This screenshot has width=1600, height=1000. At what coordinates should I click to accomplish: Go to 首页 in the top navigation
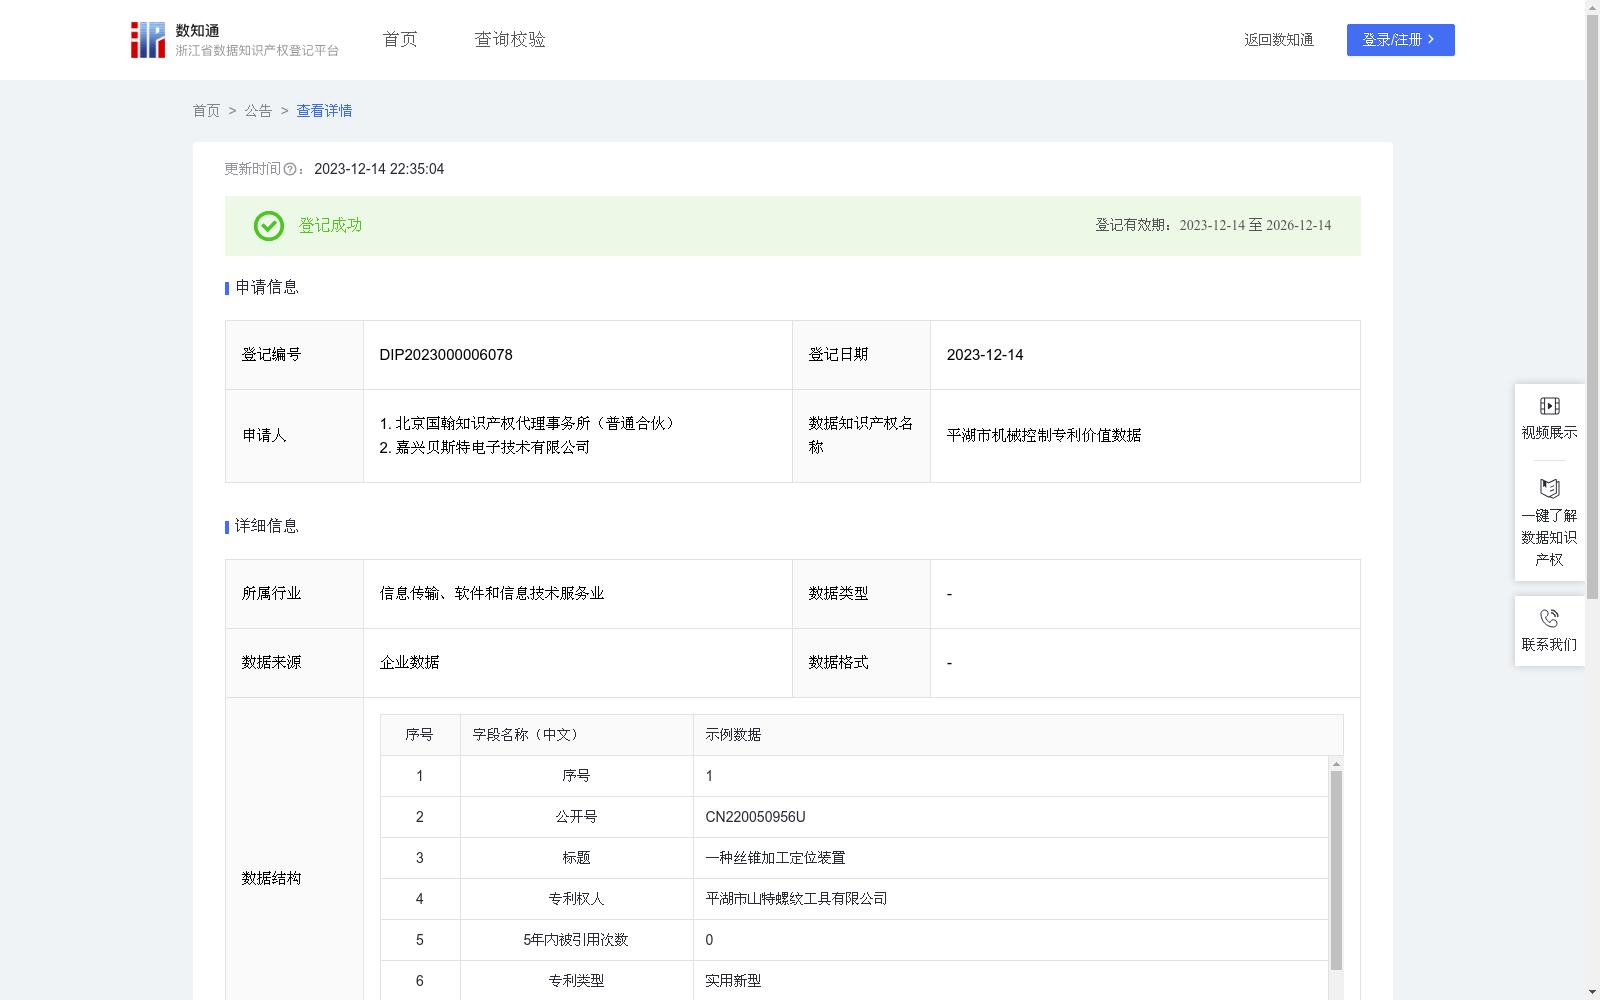[x=400, y=39]
